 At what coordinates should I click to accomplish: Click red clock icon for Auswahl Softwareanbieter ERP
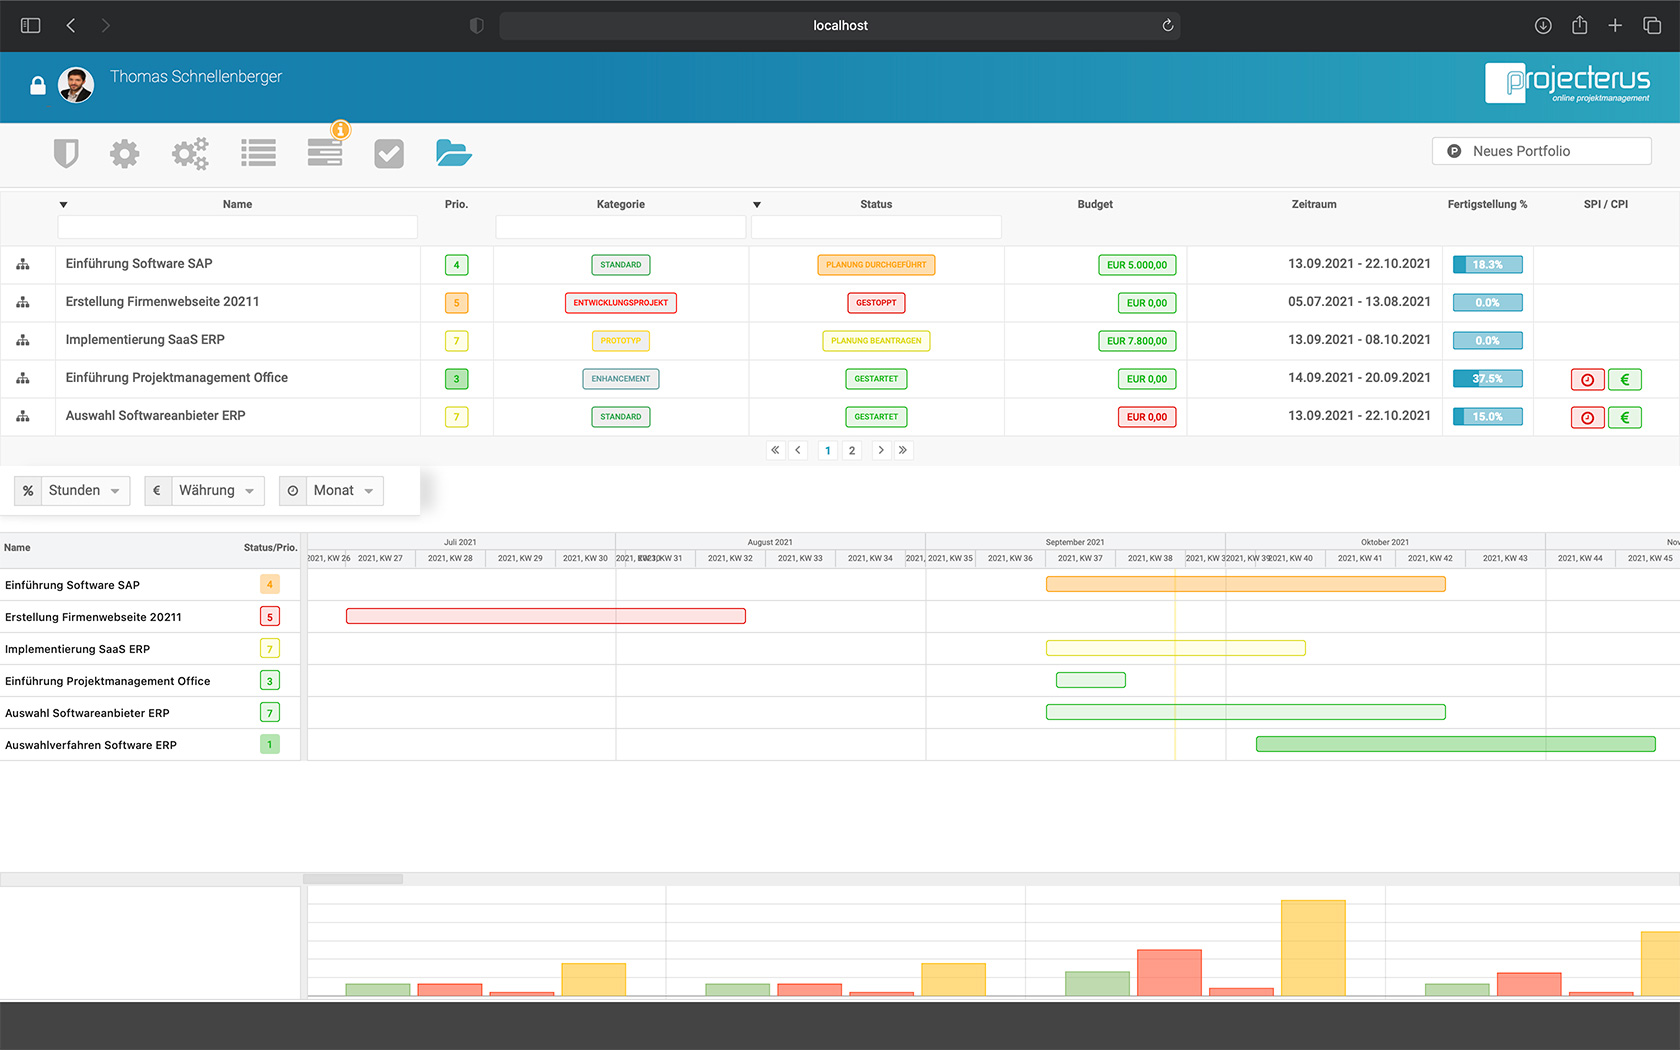[1587, 417]
